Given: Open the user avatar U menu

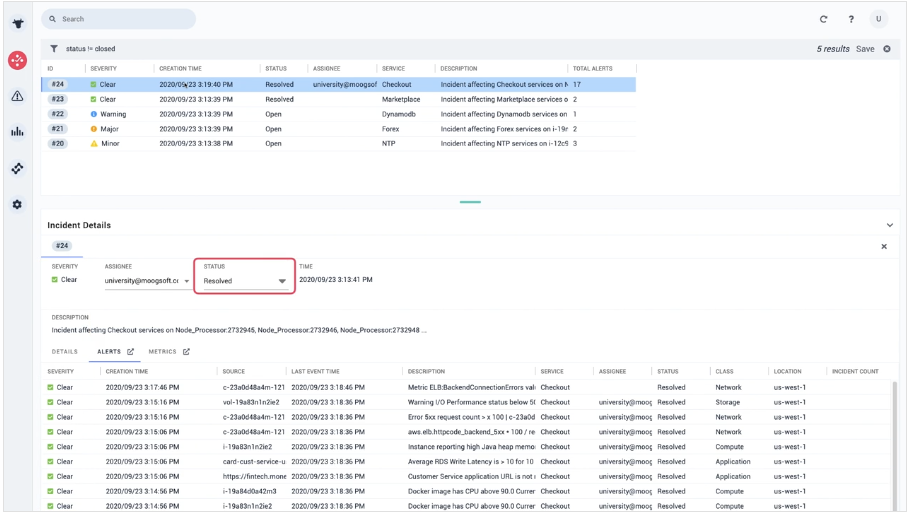Looking at the screenshot, I should point(879,19).
